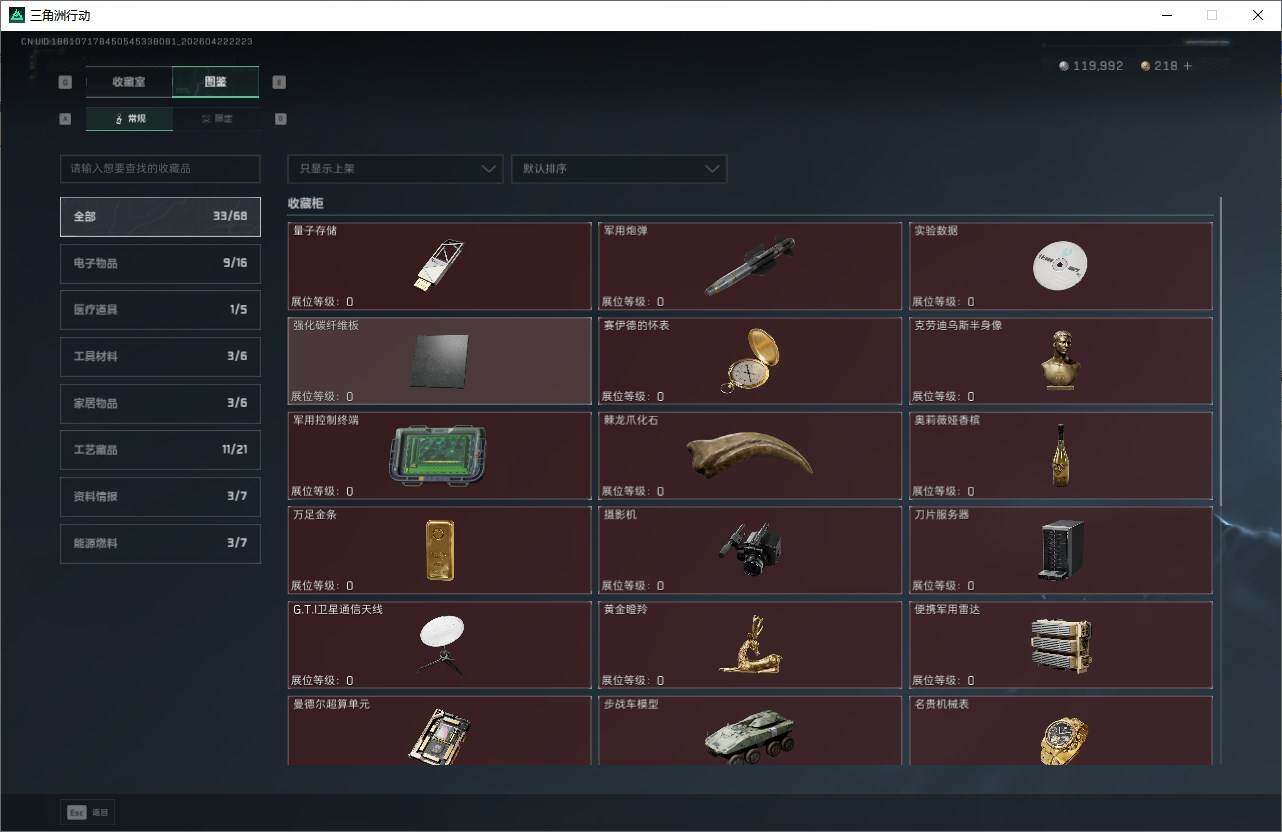Select the 便携军用雷达 radar item
Screen dimensions: 1282x832
click(x=1061, y=645)
